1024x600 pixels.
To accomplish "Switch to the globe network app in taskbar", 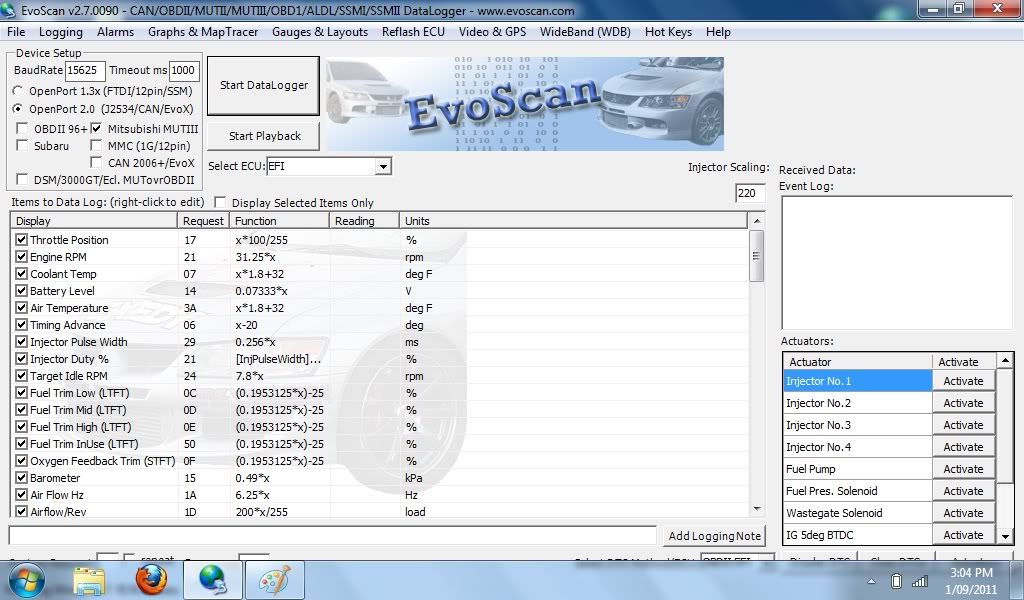I will (212, 580).
